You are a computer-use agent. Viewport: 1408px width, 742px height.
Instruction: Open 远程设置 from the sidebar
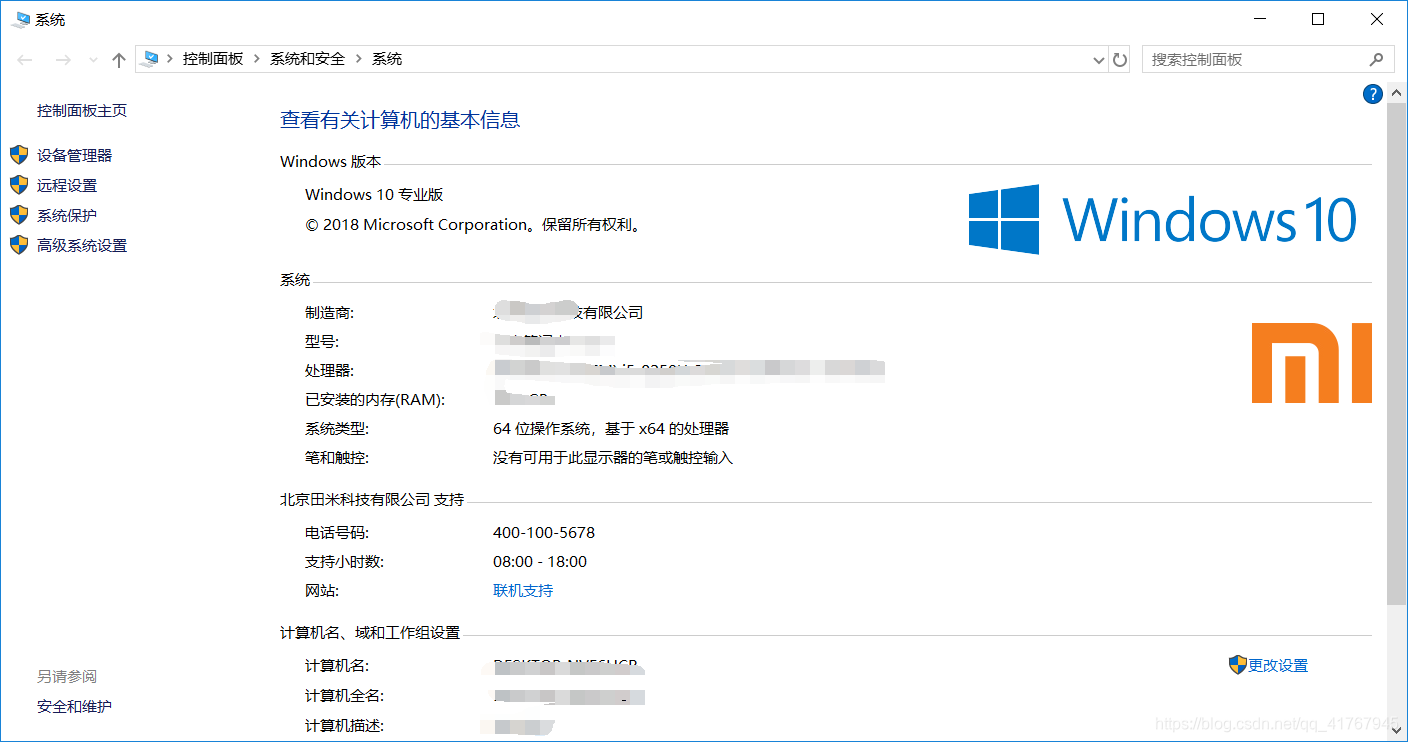[x=67, y=185]
